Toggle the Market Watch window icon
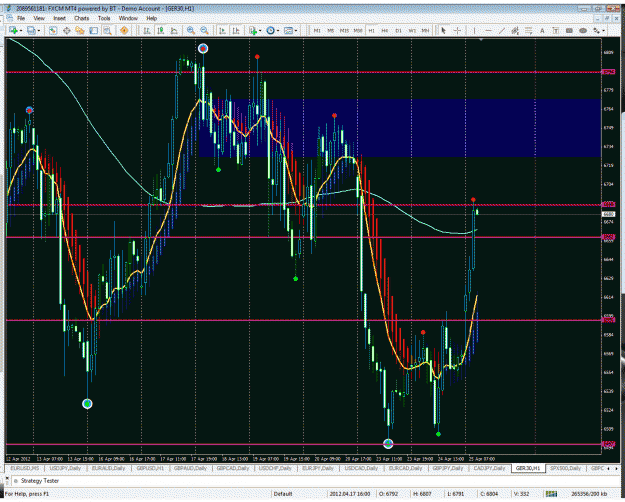This screenshot has height=502, width=625. [x=53, y=30]
